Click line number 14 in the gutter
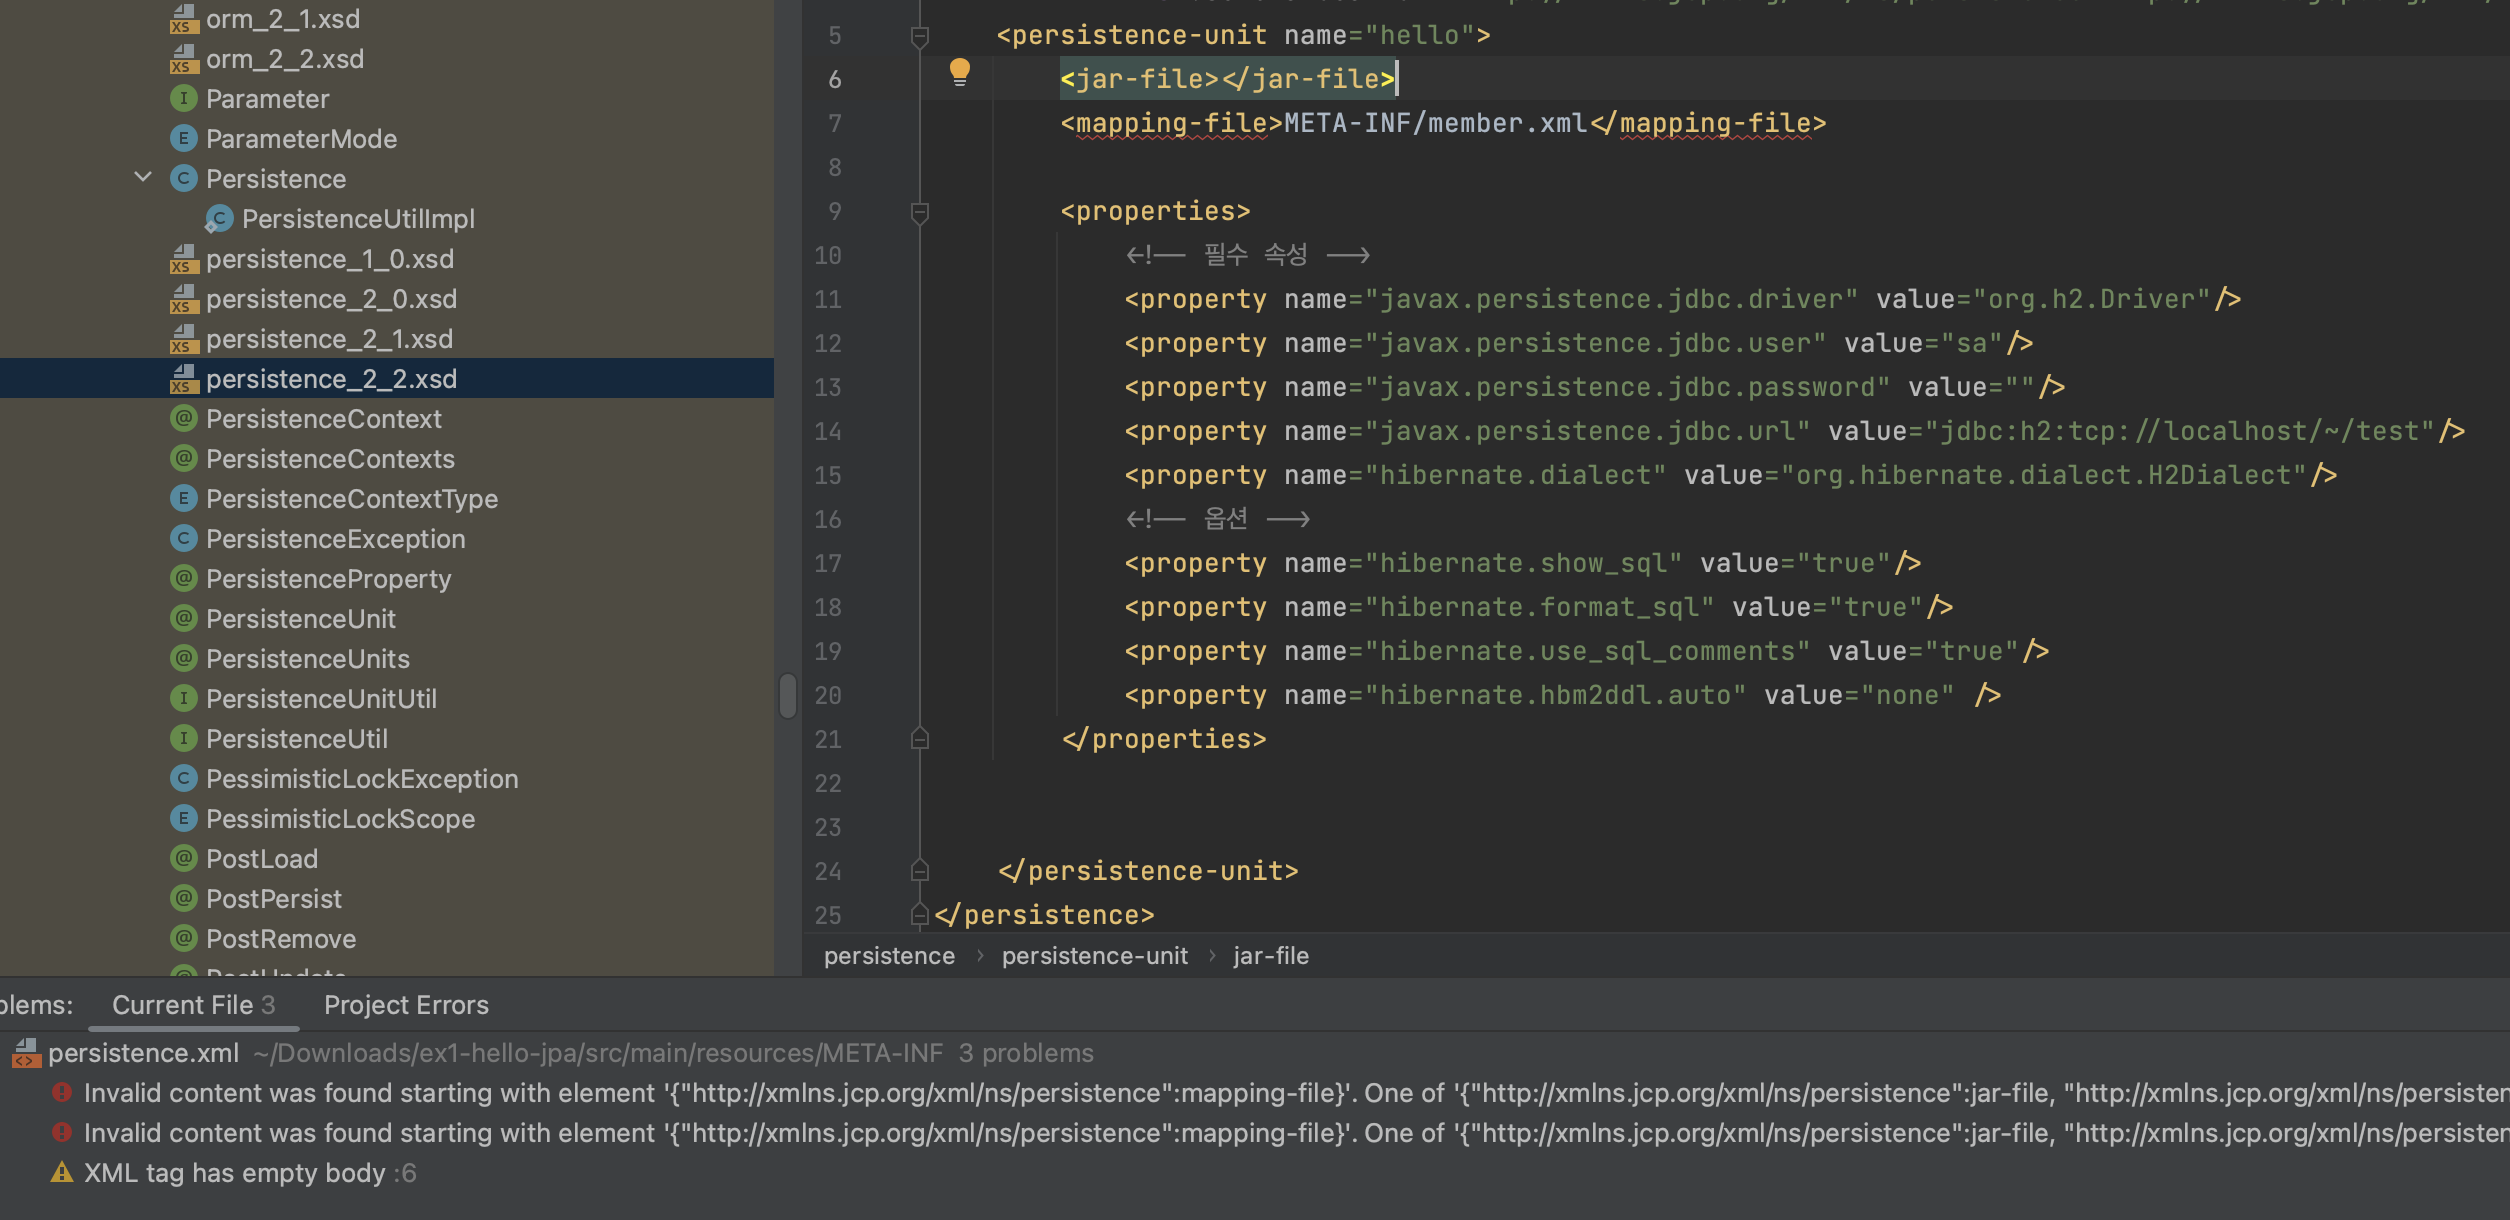Screen dimensions: 2510x1220 click(828, 431)
